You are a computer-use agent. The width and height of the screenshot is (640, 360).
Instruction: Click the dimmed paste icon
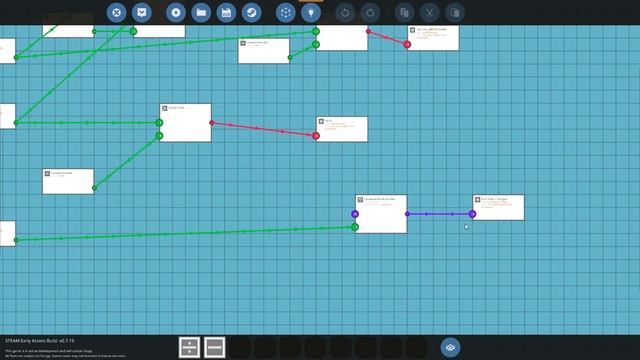(455, 13)
